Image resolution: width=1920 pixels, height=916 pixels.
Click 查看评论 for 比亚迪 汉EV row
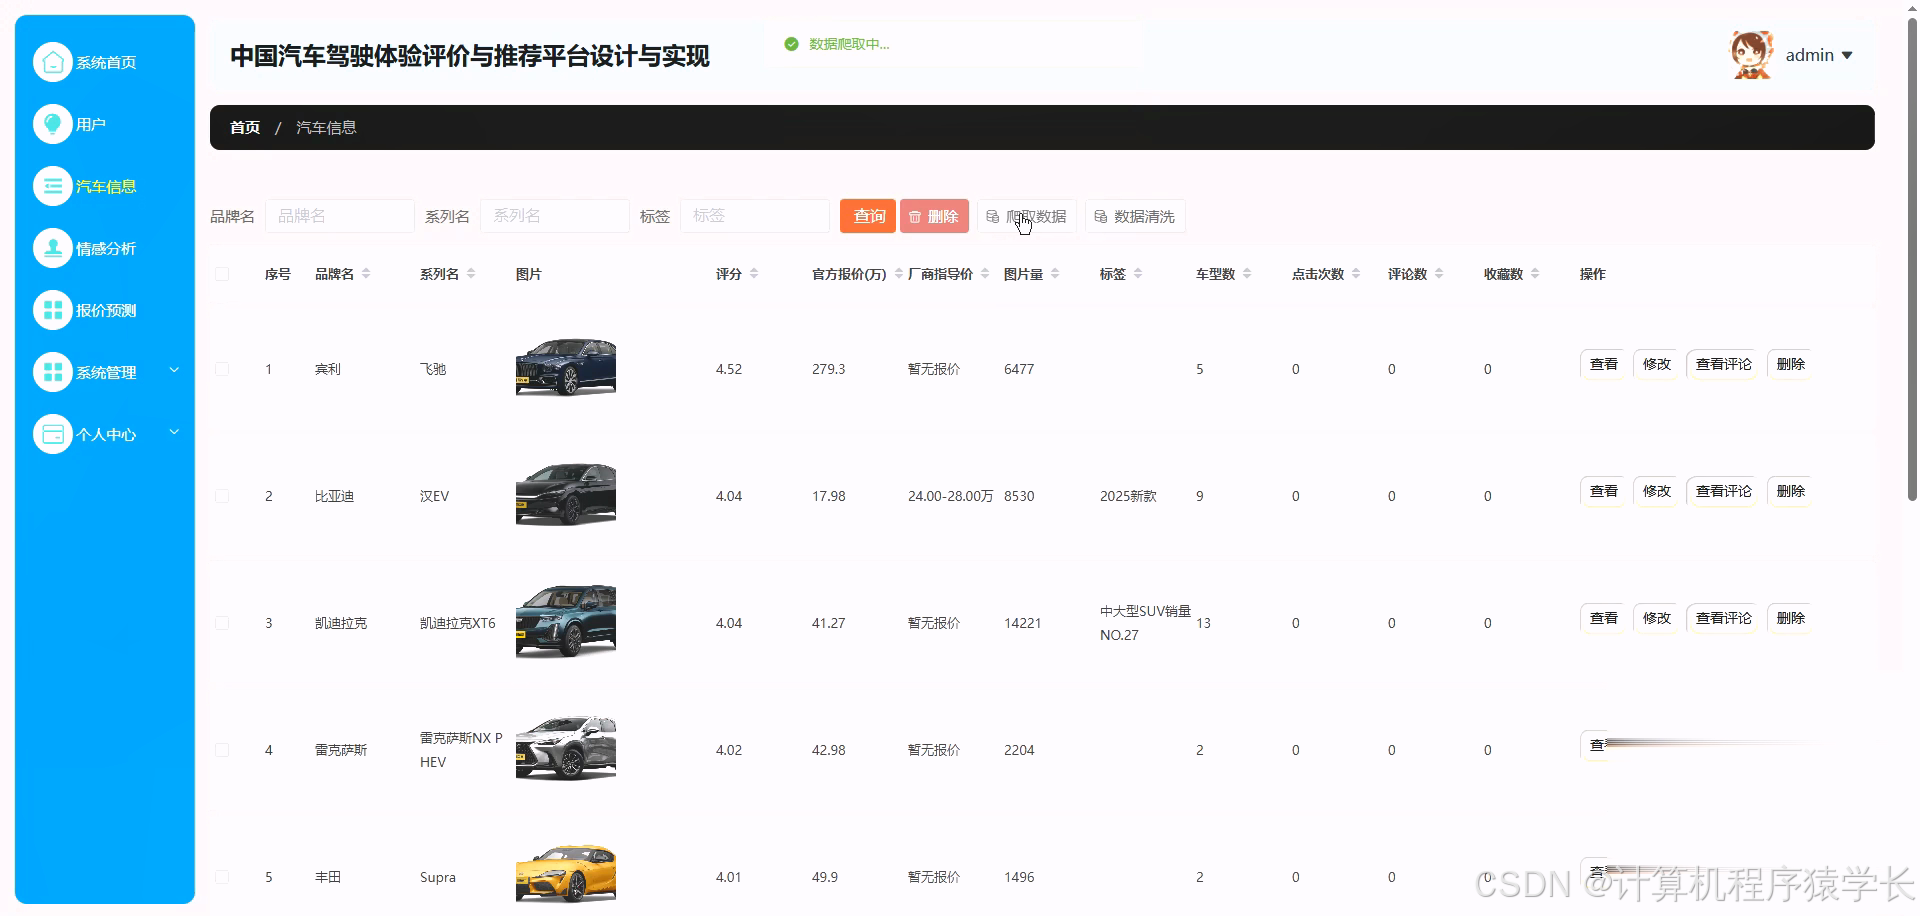click(1723, 491)
